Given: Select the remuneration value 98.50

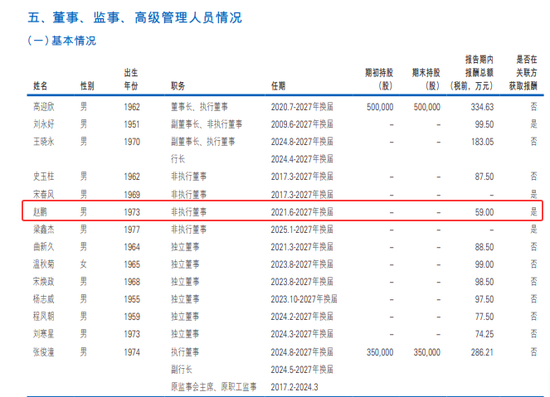Looking at the screenshot, I should click(484, 282).
